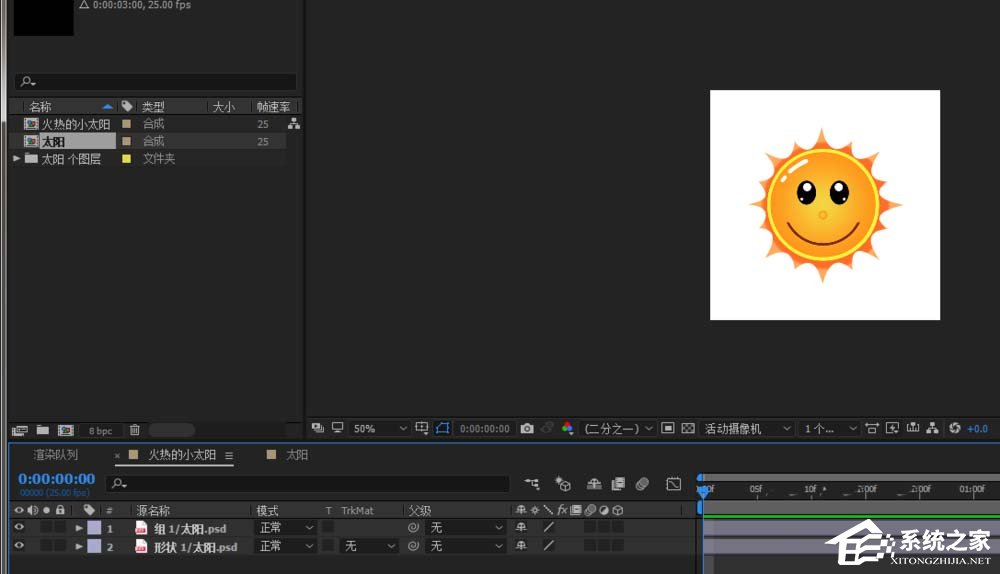
Task: Reset exposure in the viewer
Action: tap(954, 428)
